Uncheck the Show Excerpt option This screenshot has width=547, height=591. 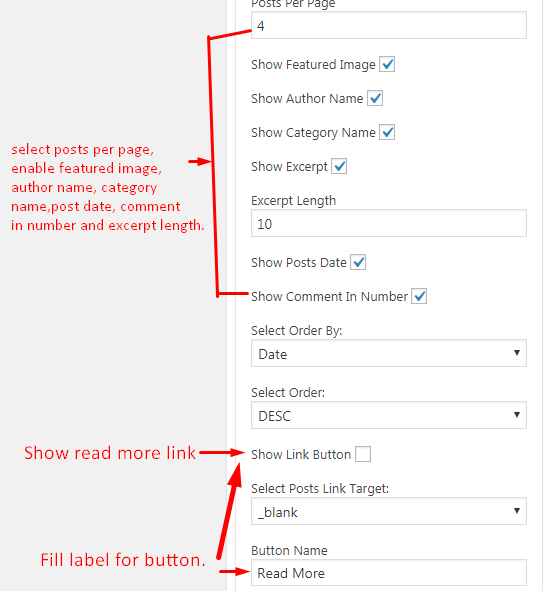click(339, 166)
